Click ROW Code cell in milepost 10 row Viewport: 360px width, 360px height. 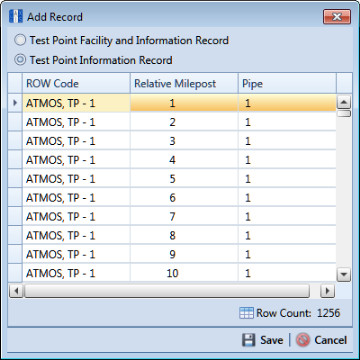[x=76, y=273]
